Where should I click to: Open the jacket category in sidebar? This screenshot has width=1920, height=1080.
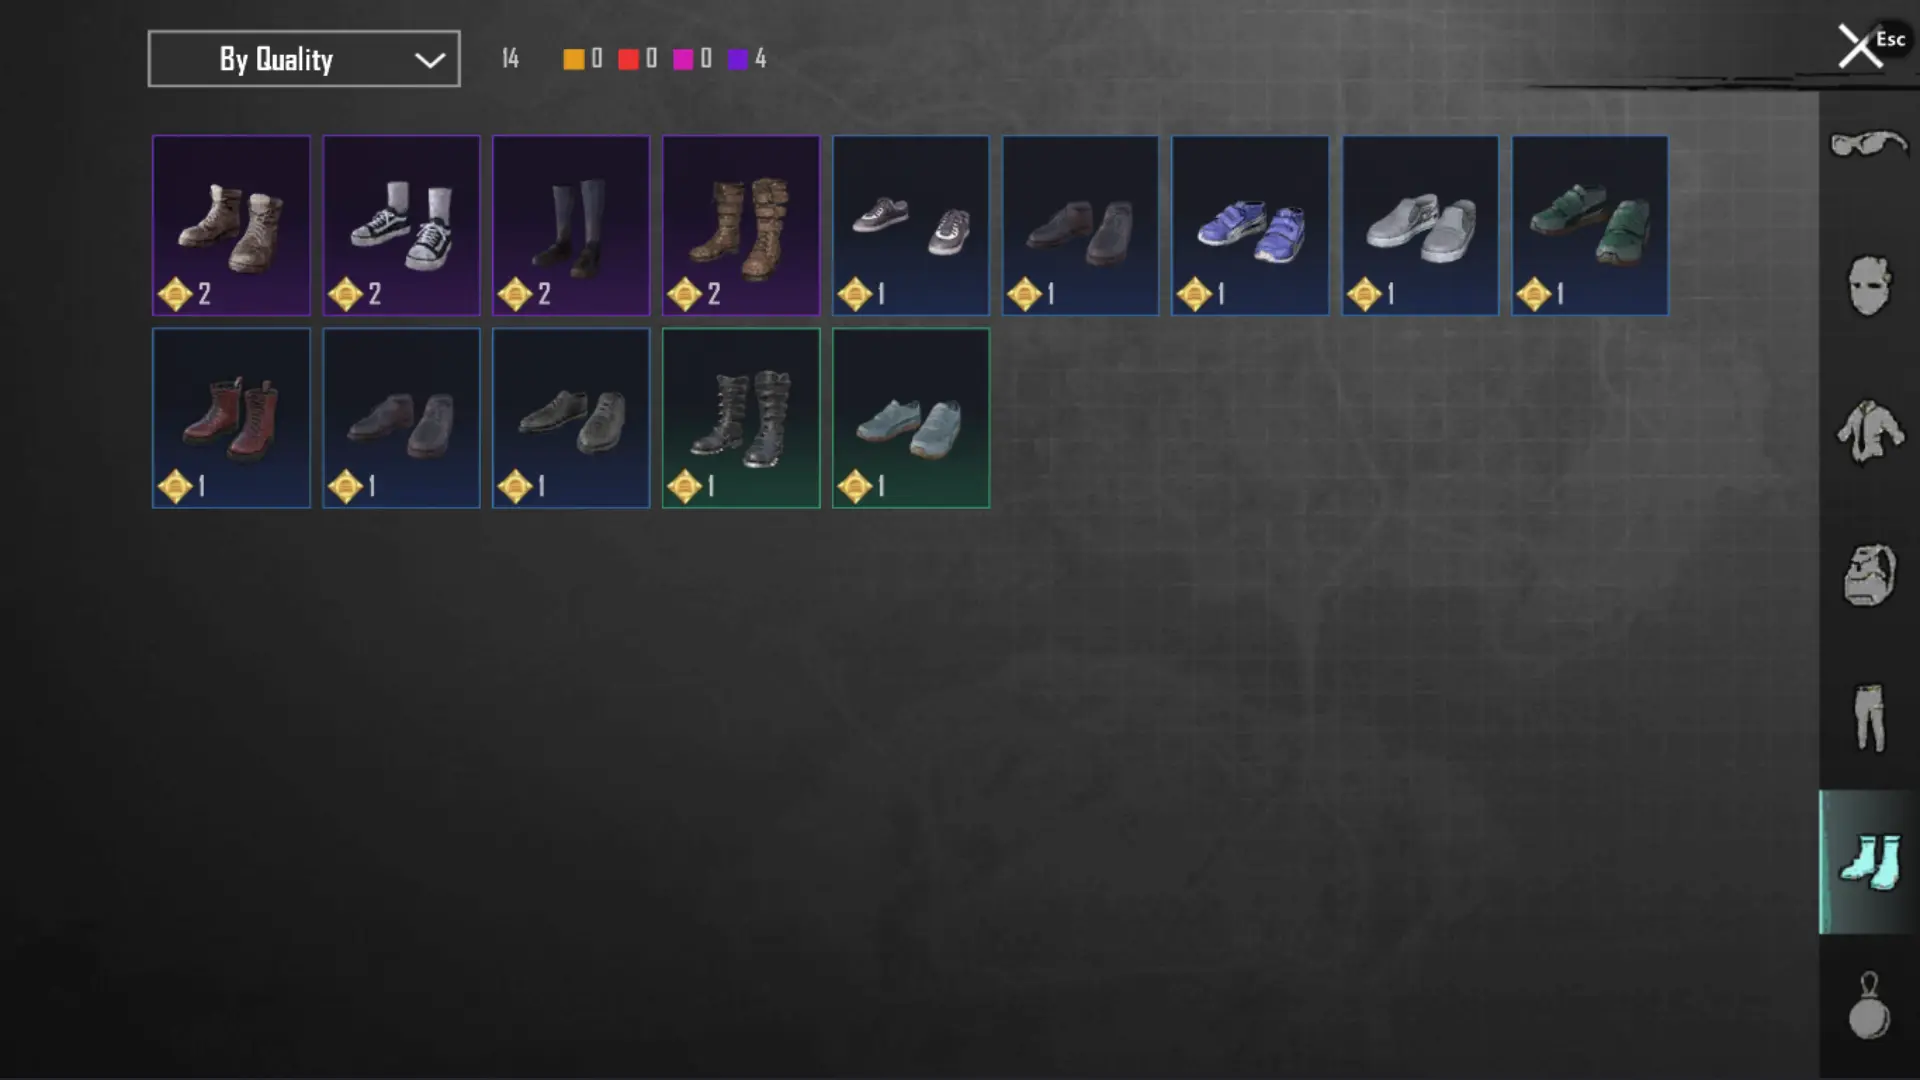coord(1868,431)
